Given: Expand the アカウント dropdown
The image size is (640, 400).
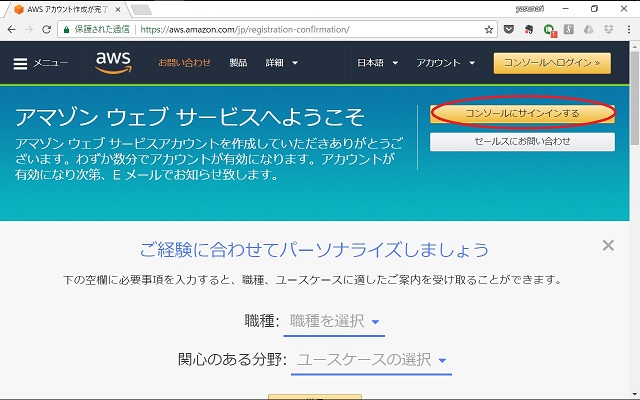Looking at the screenshot, I should [446, 63].
